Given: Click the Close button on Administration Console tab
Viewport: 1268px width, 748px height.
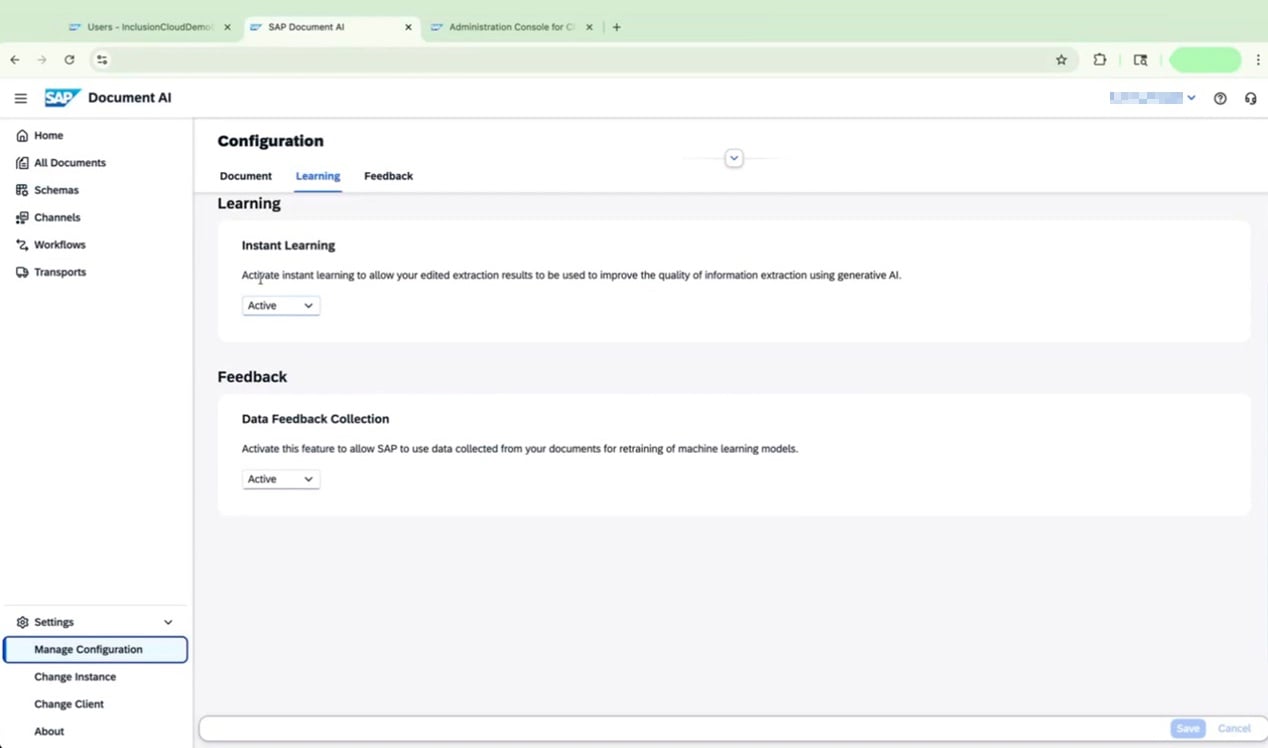Looking at the screenshot, I should tap(589, 27).
